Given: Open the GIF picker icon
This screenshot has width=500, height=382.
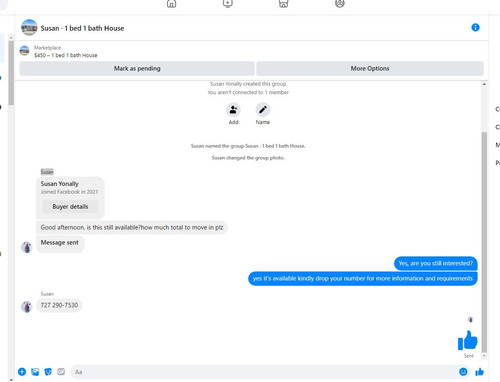Looking at the screenshot, I should [x=61, y=372].
